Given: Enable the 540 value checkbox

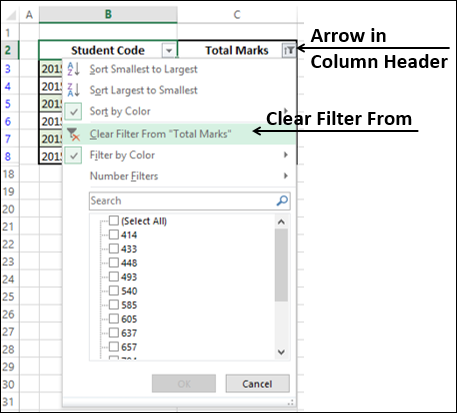Looking at the screenshot, I should coord(114,290).
